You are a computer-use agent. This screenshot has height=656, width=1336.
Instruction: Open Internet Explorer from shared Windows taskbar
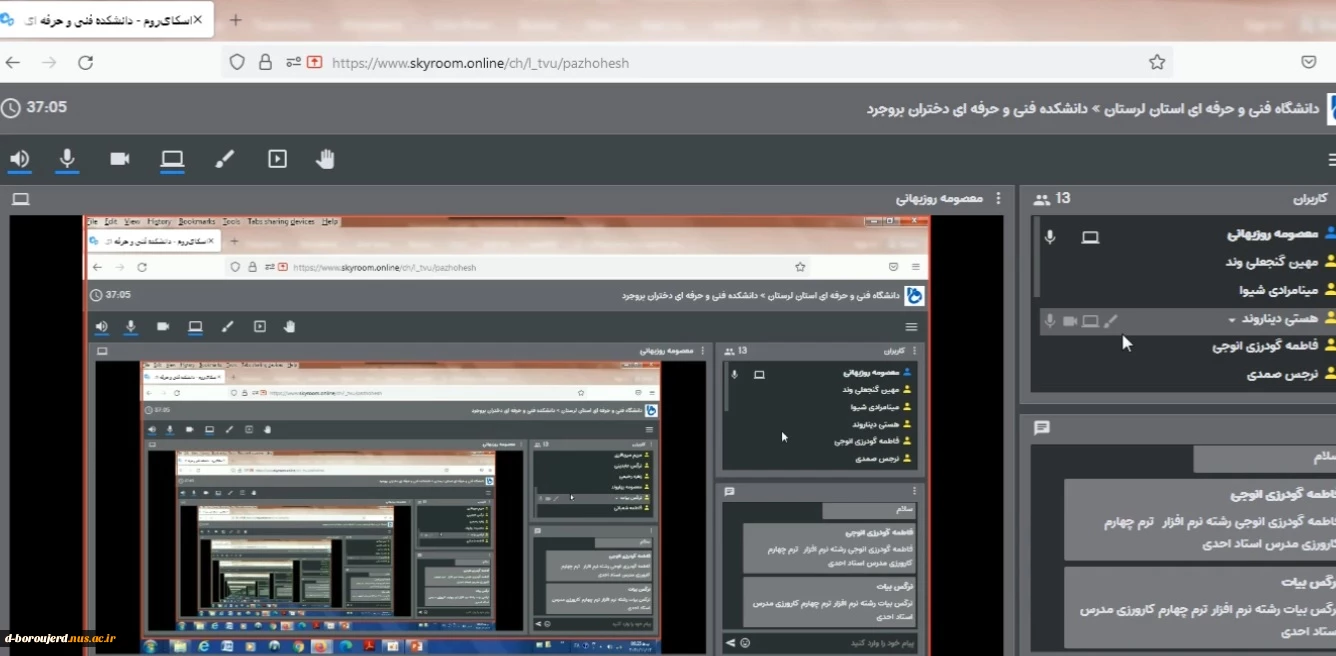[203, 646]
